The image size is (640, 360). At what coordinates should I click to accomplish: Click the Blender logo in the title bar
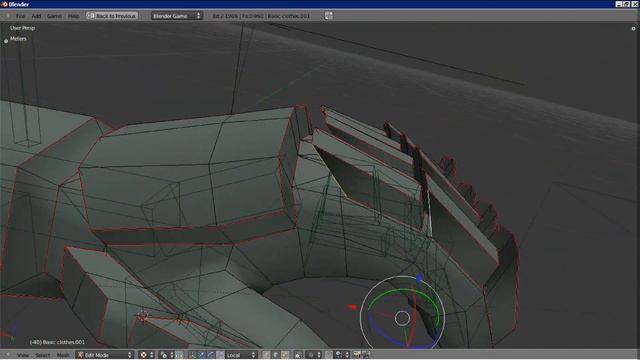point(5,4)
